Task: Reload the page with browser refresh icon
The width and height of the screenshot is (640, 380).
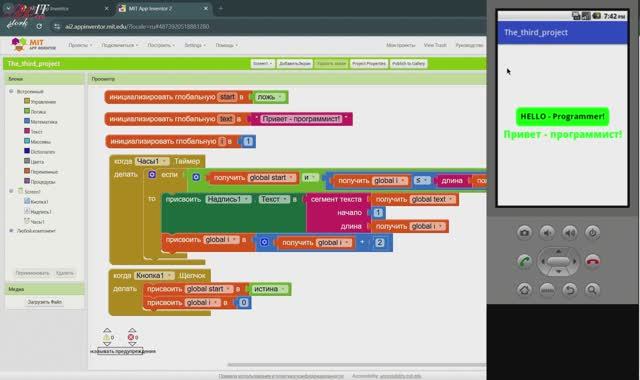Action: click(x=39, y=27)
